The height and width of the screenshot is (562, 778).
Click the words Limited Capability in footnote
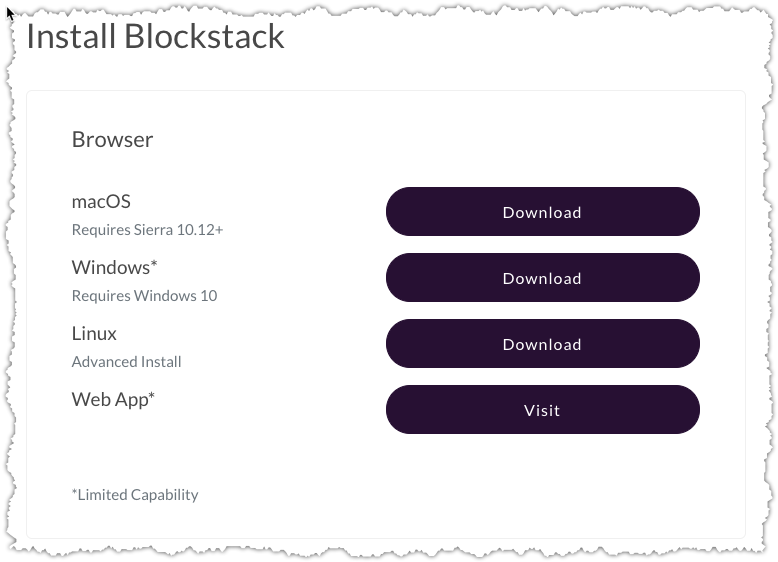138,494
